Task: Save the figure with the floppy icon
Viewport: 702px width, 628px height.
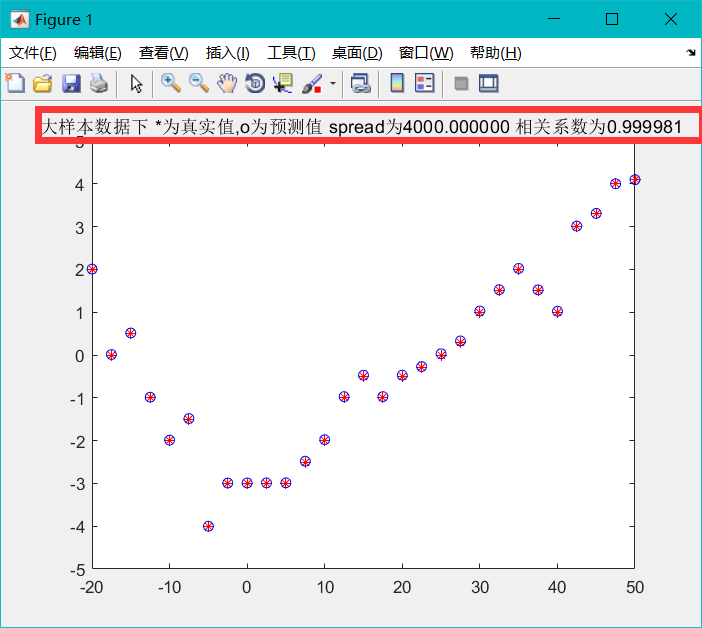Action: pyautogui.click(x=71, y=83)
